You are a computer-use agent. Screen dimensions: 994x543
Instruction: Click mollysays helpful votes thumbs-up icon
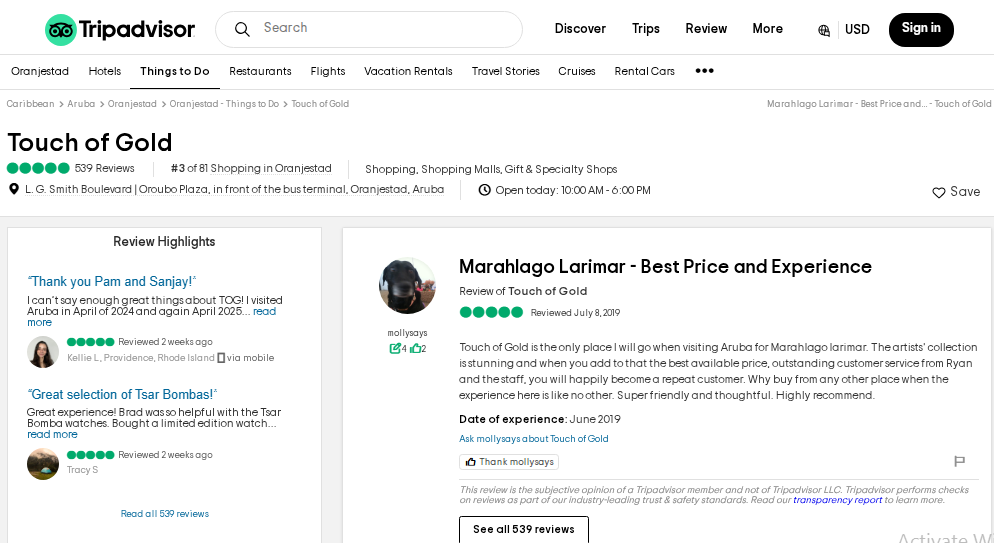[415, 348]
